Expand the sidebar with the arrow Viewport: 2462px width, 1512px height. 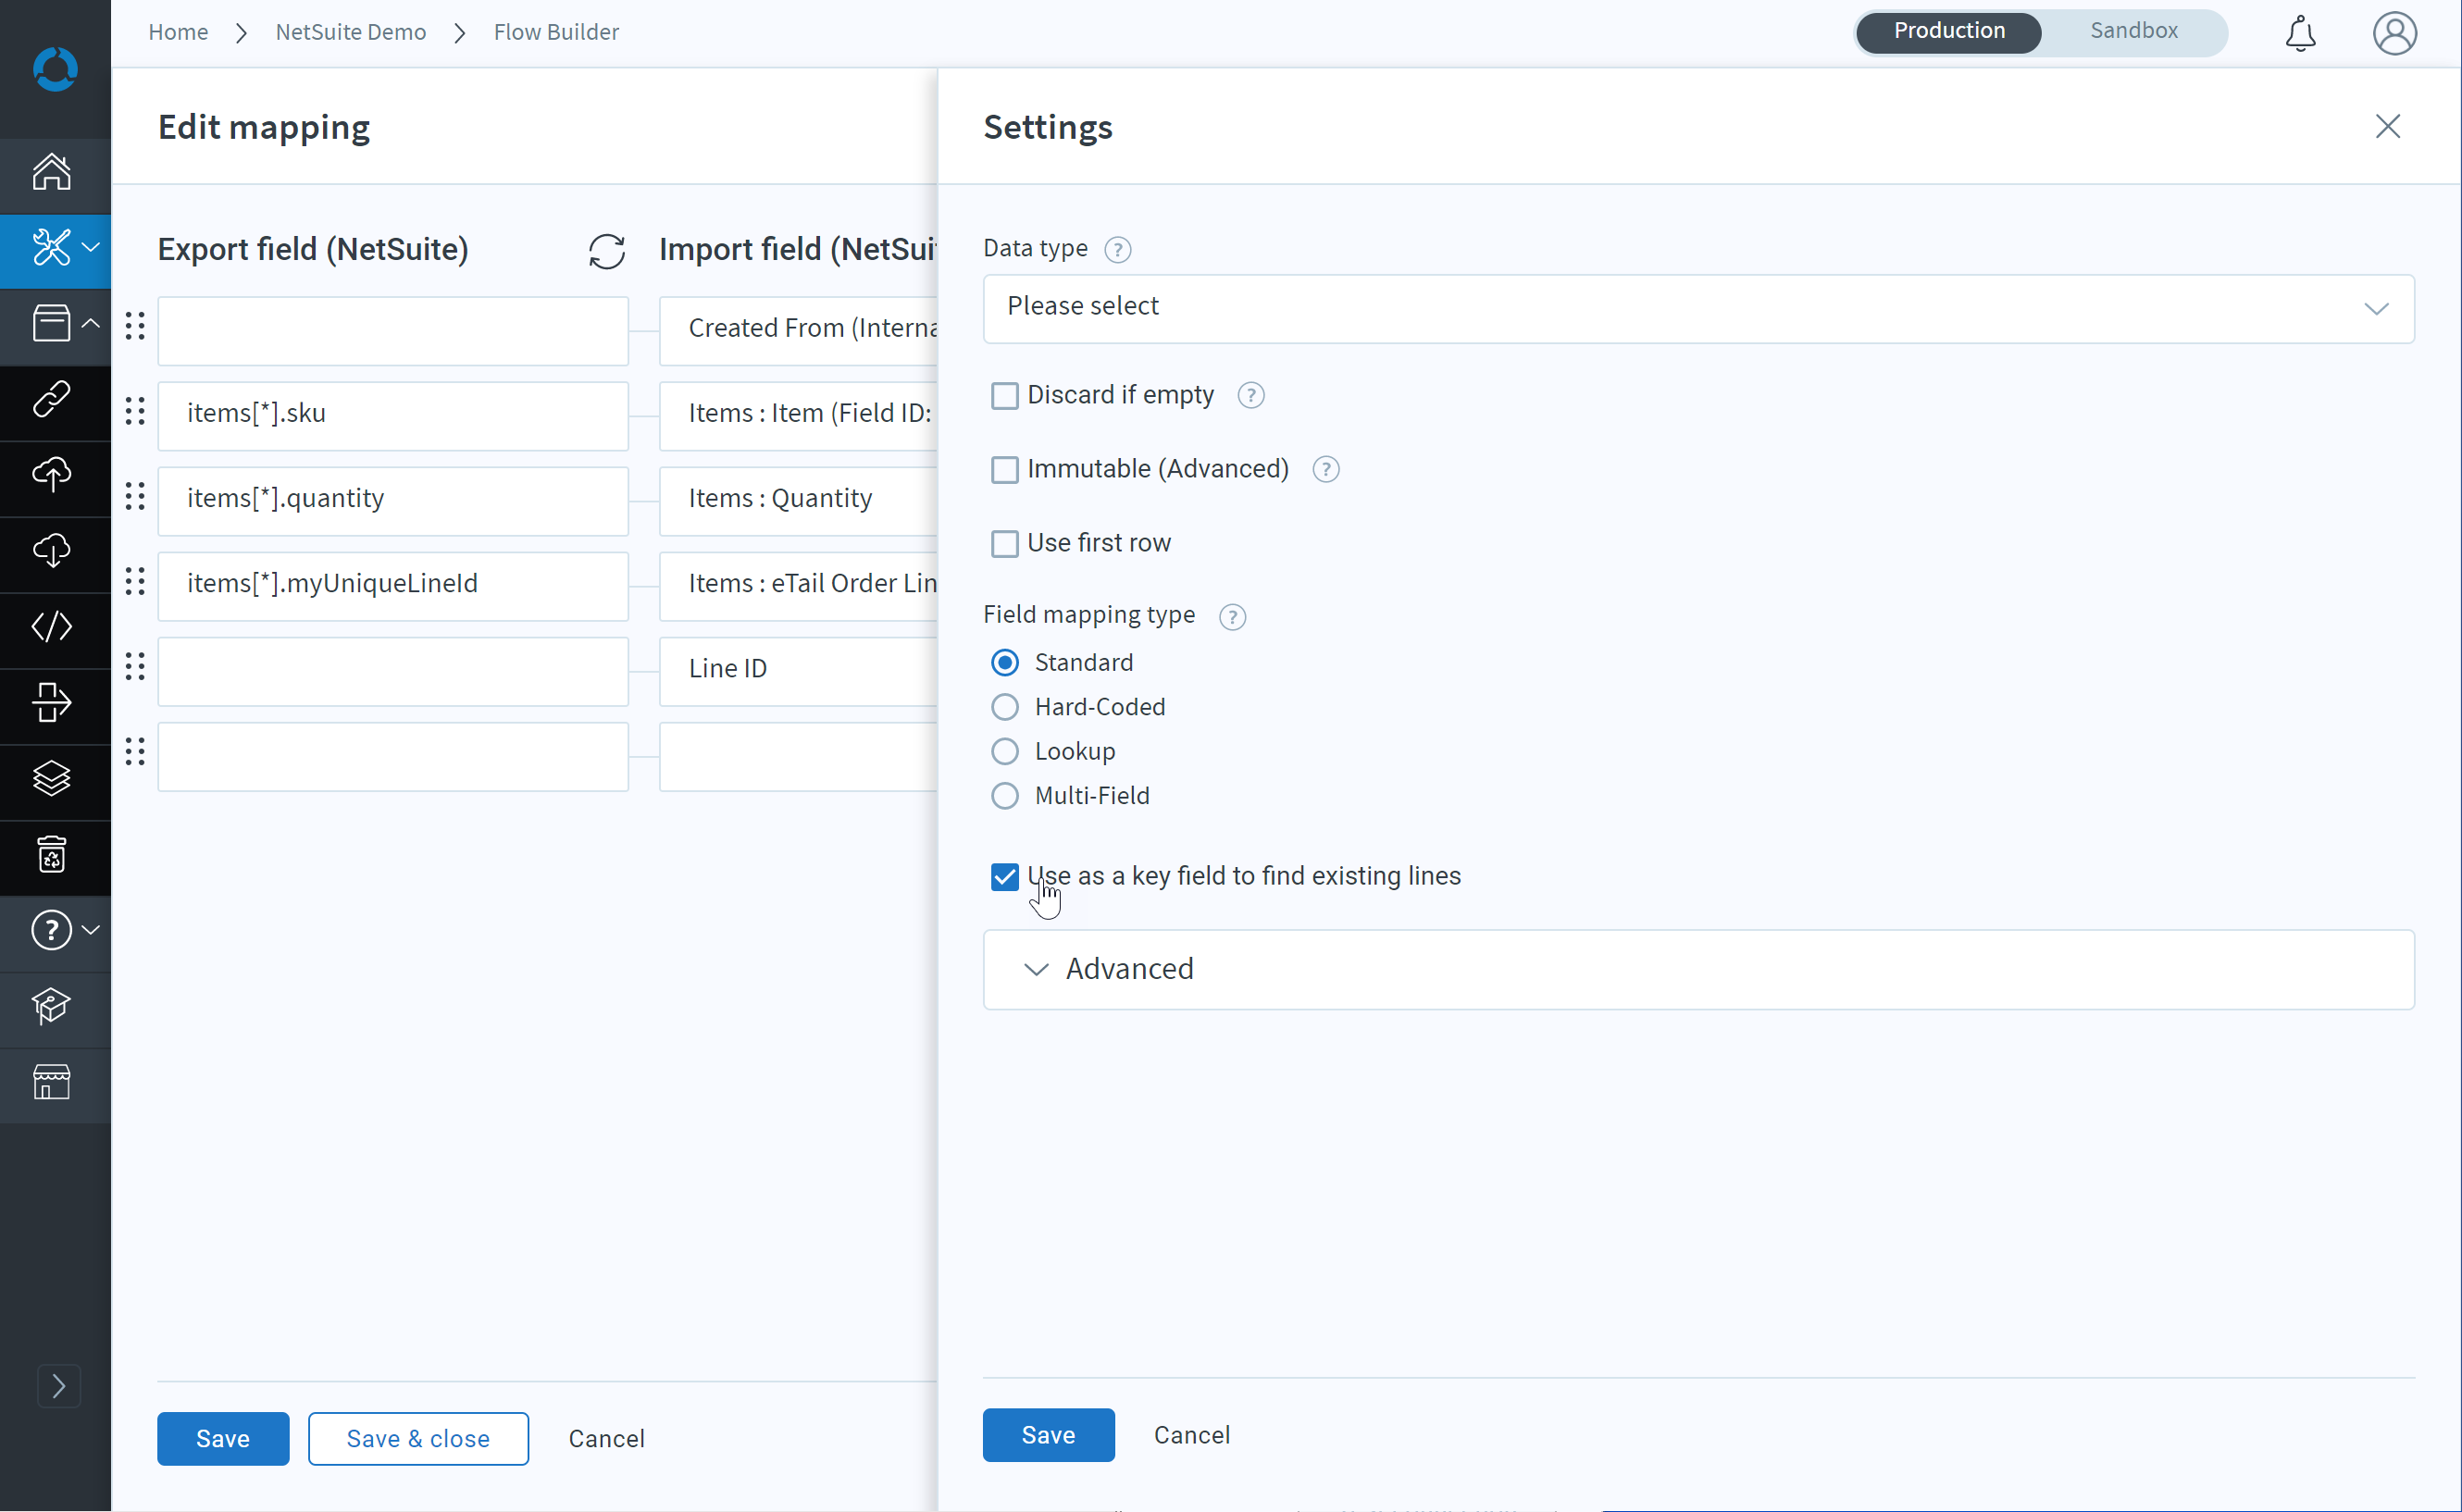(x=58, y=1385)
